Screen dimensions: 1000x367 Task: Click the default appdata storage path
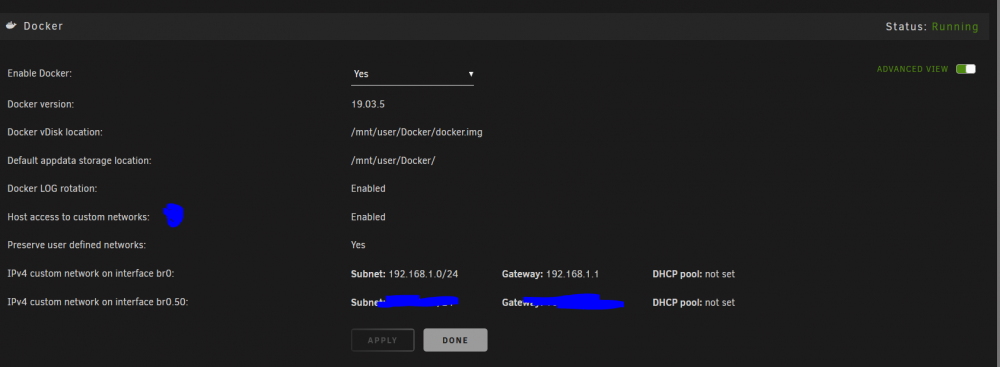coord(393,160)
